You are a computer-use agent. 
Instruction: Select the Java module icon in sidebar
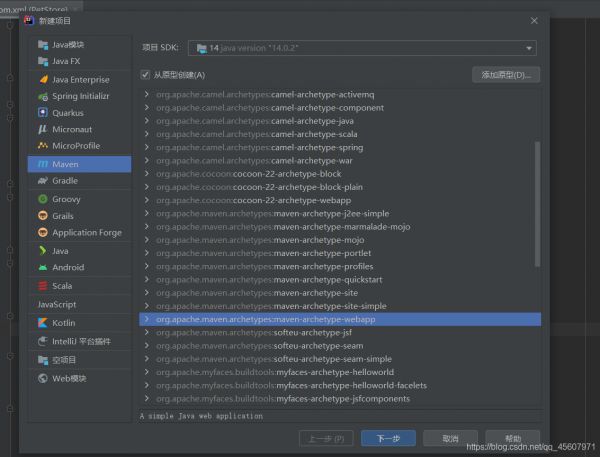pyautogui.click(x=43, y=45)
